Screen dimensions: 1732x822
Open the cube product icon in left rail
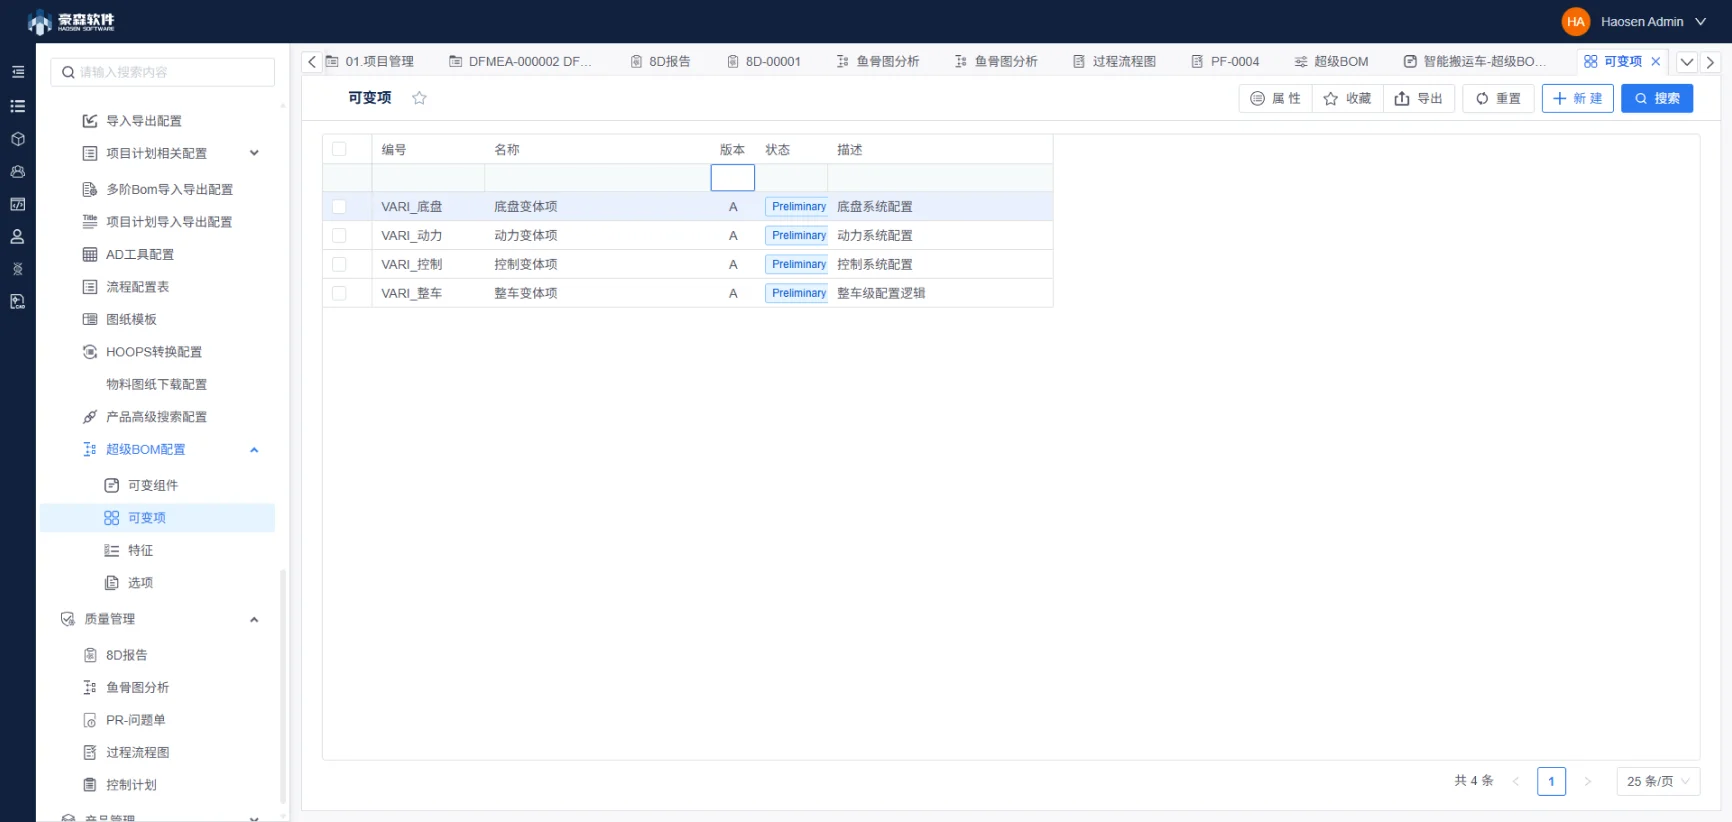17,139
